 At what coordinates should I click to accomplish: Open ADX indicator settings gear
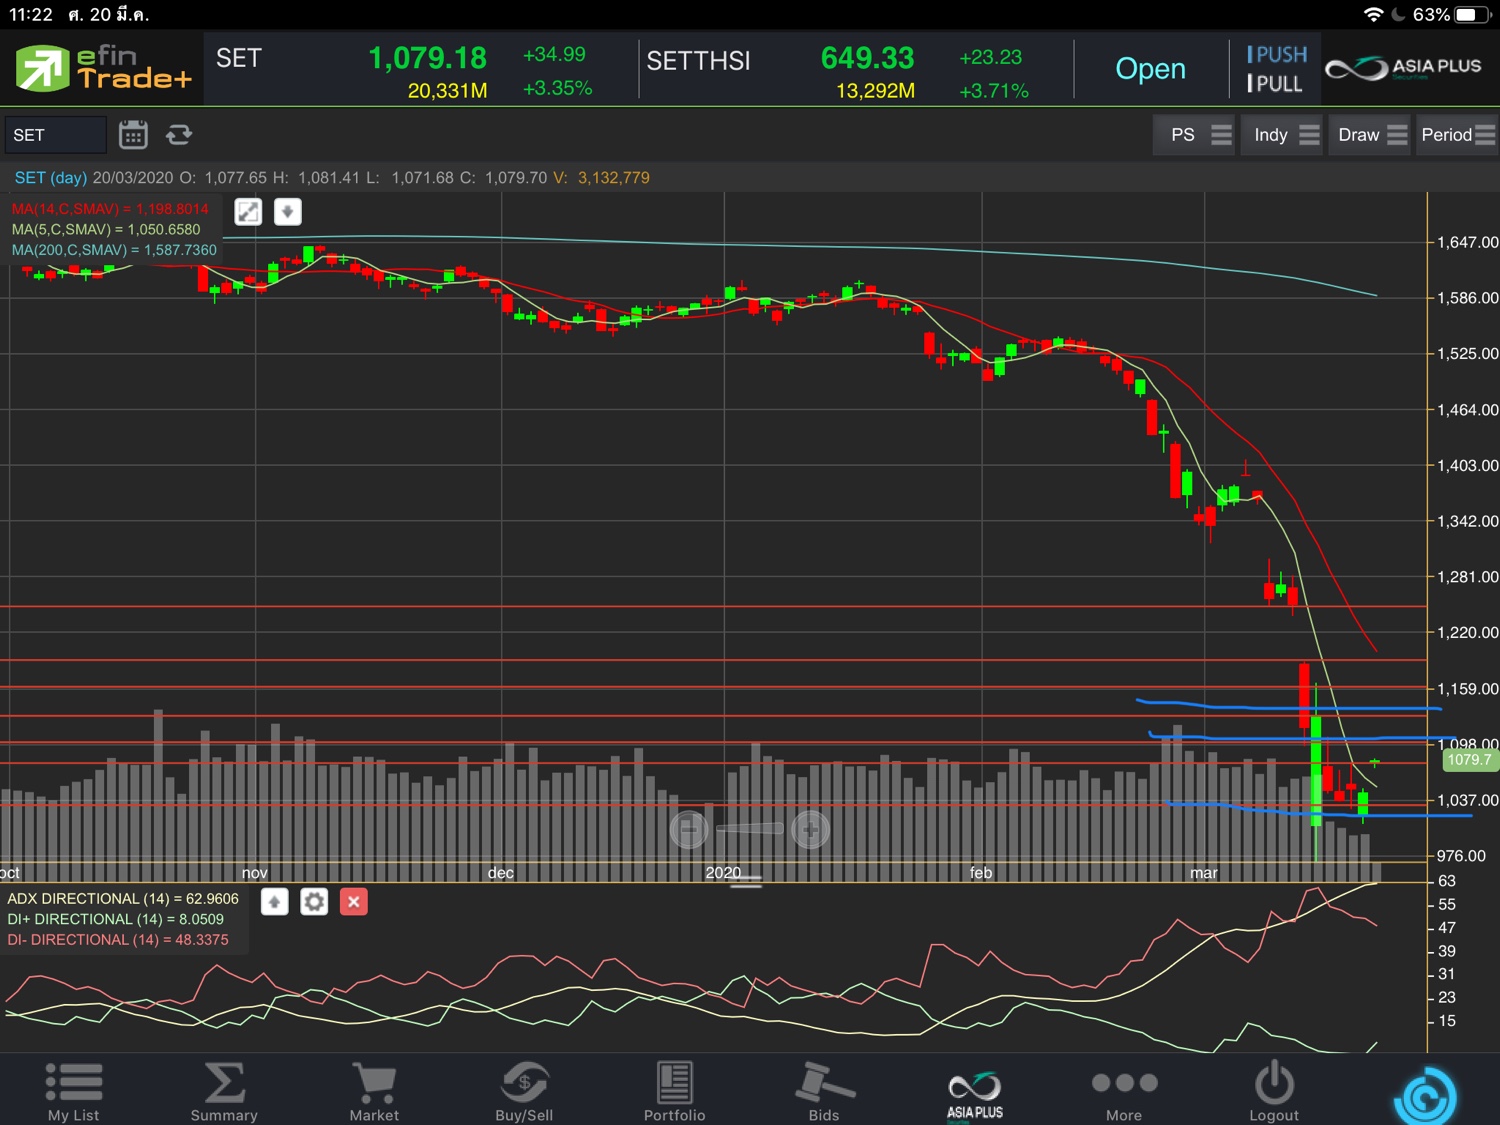pos(314,902)
